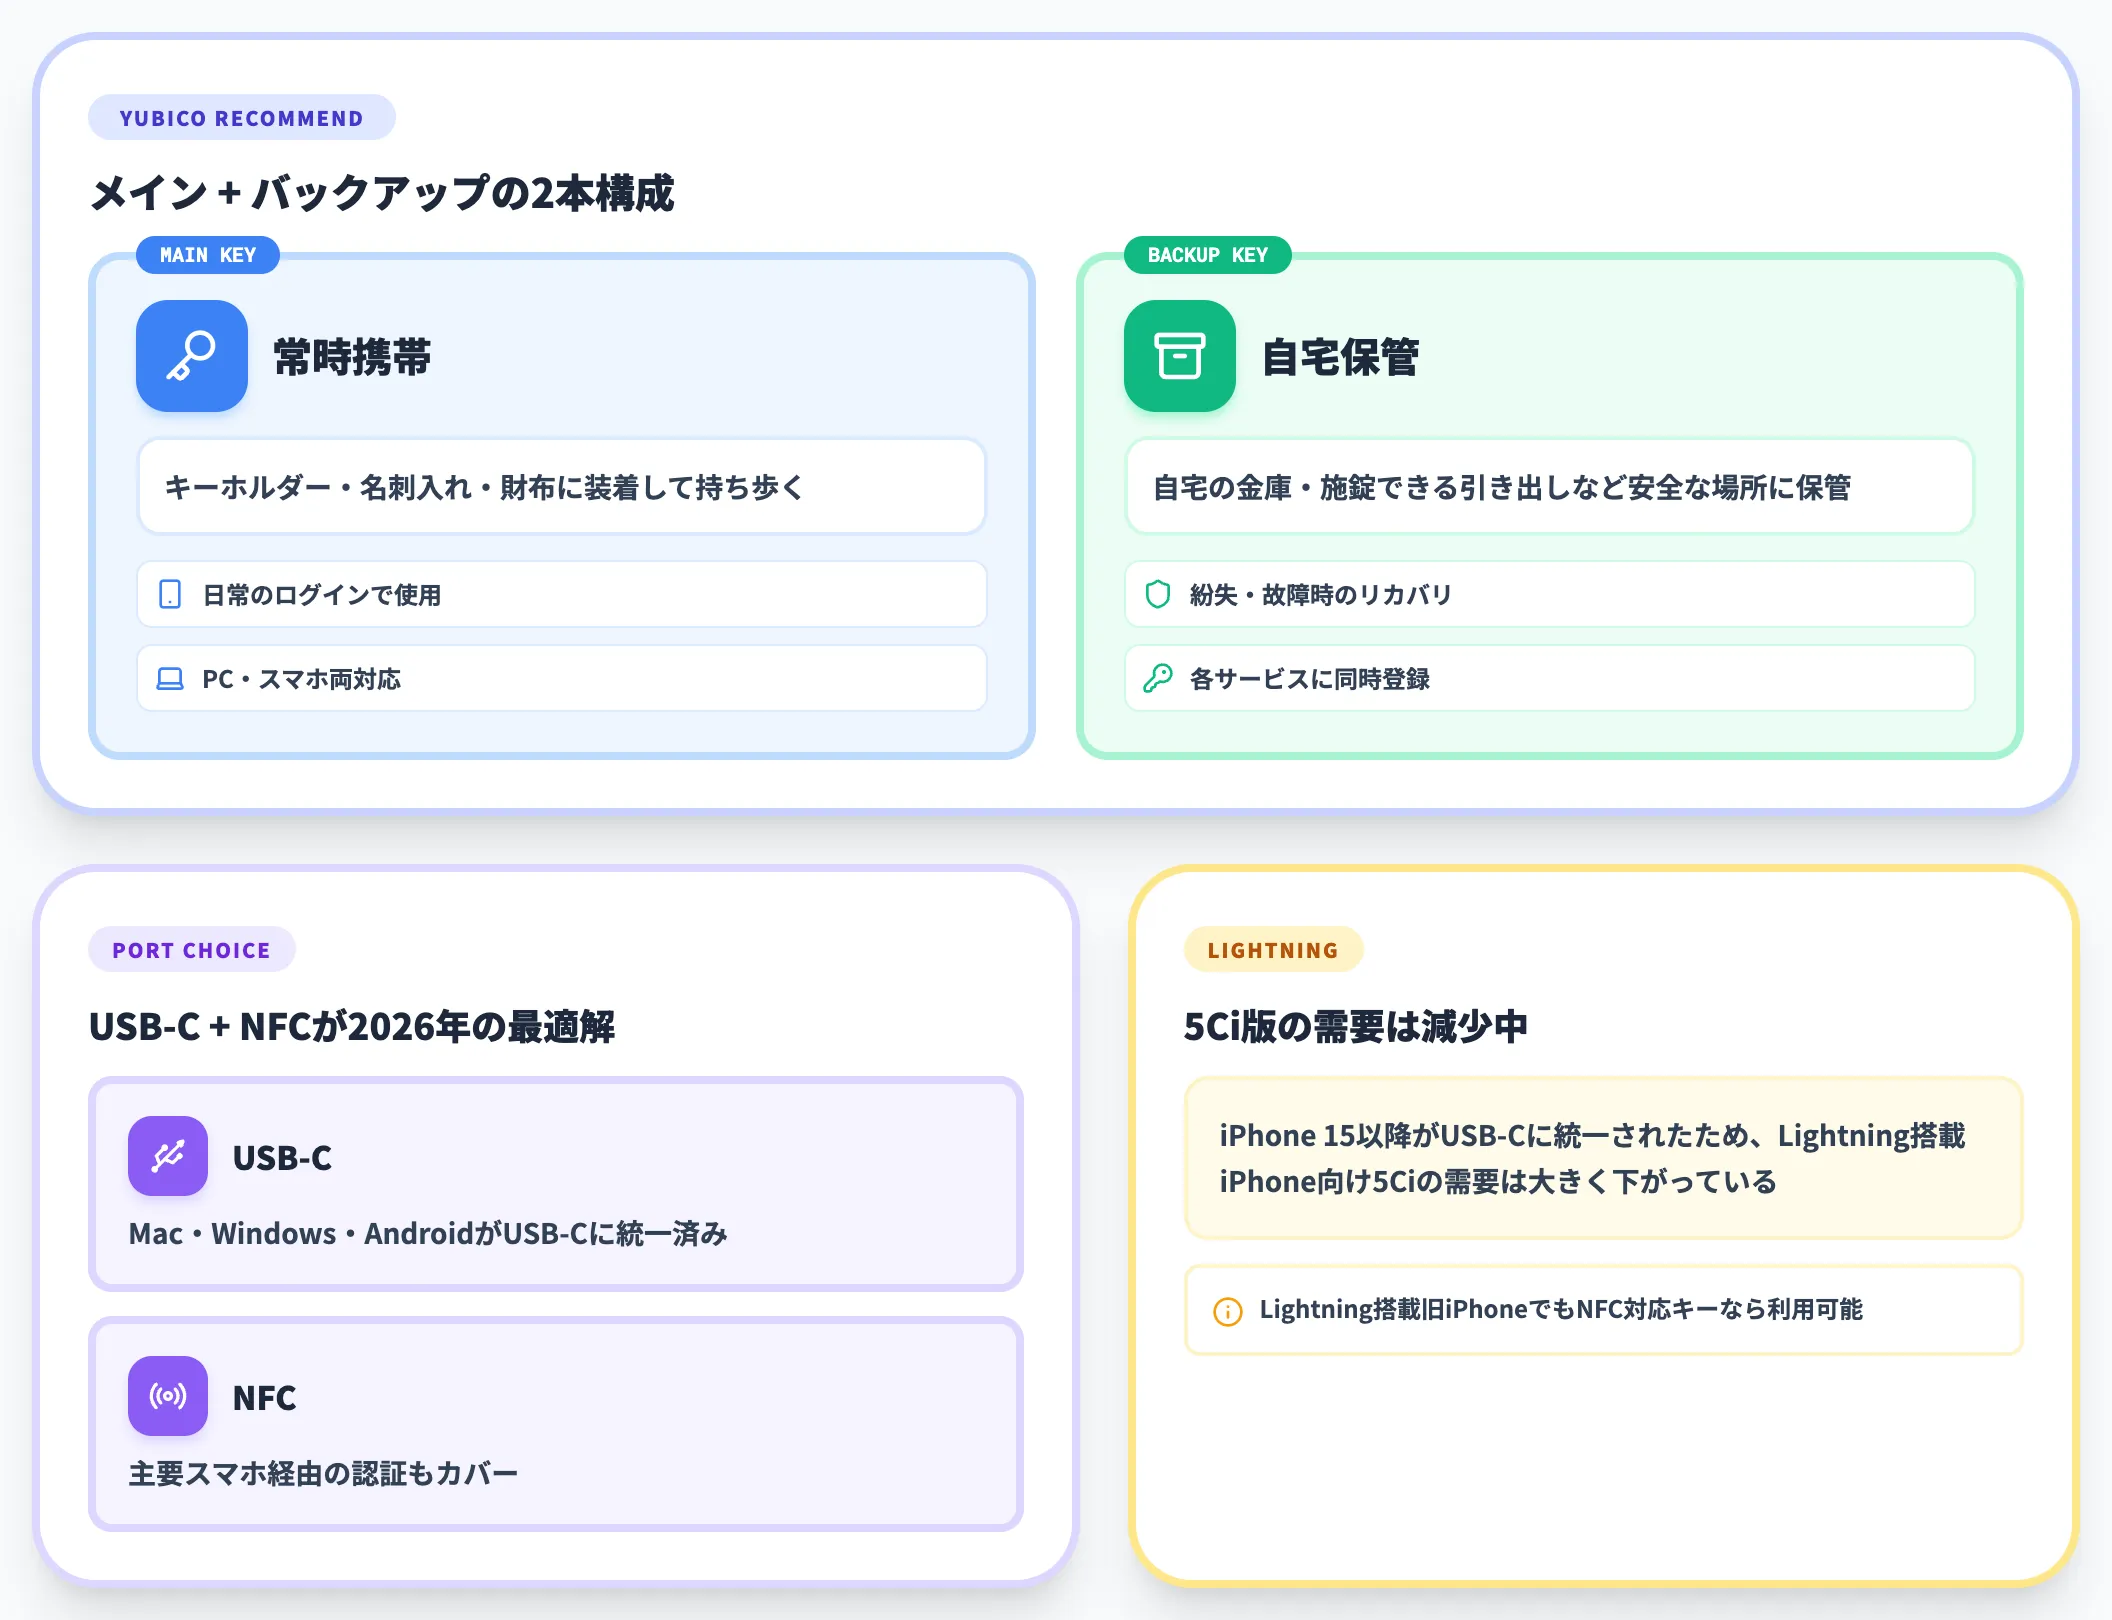Click the green key icon next to 各サービスに同時登録
The image size is (2112, 1620).
click(x=1157, y=678)
